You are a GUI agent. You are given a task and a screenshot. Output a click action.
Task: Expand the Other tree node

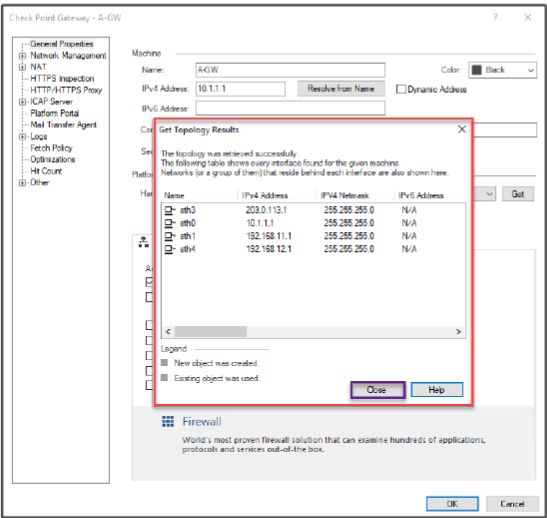(22, 182)
